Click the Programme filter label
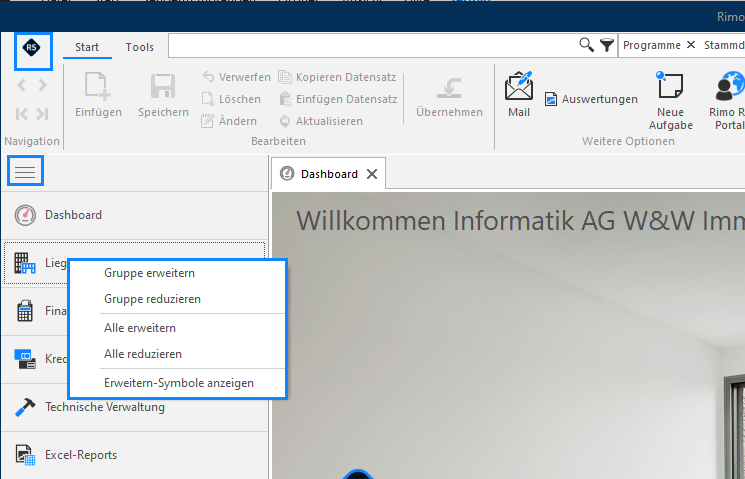Image resolution: width=745 pixels, height=479 pixels. click(651, 45)
